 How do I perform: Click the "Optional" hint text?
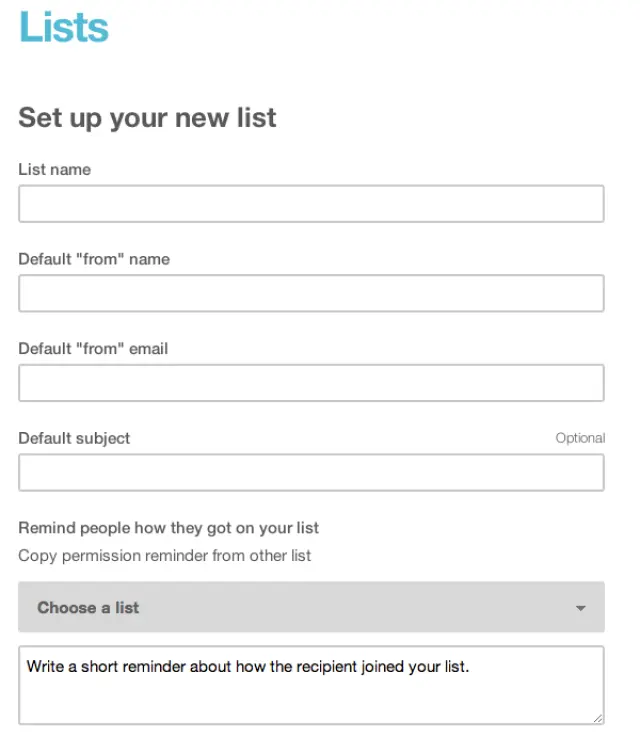point(580,438)
